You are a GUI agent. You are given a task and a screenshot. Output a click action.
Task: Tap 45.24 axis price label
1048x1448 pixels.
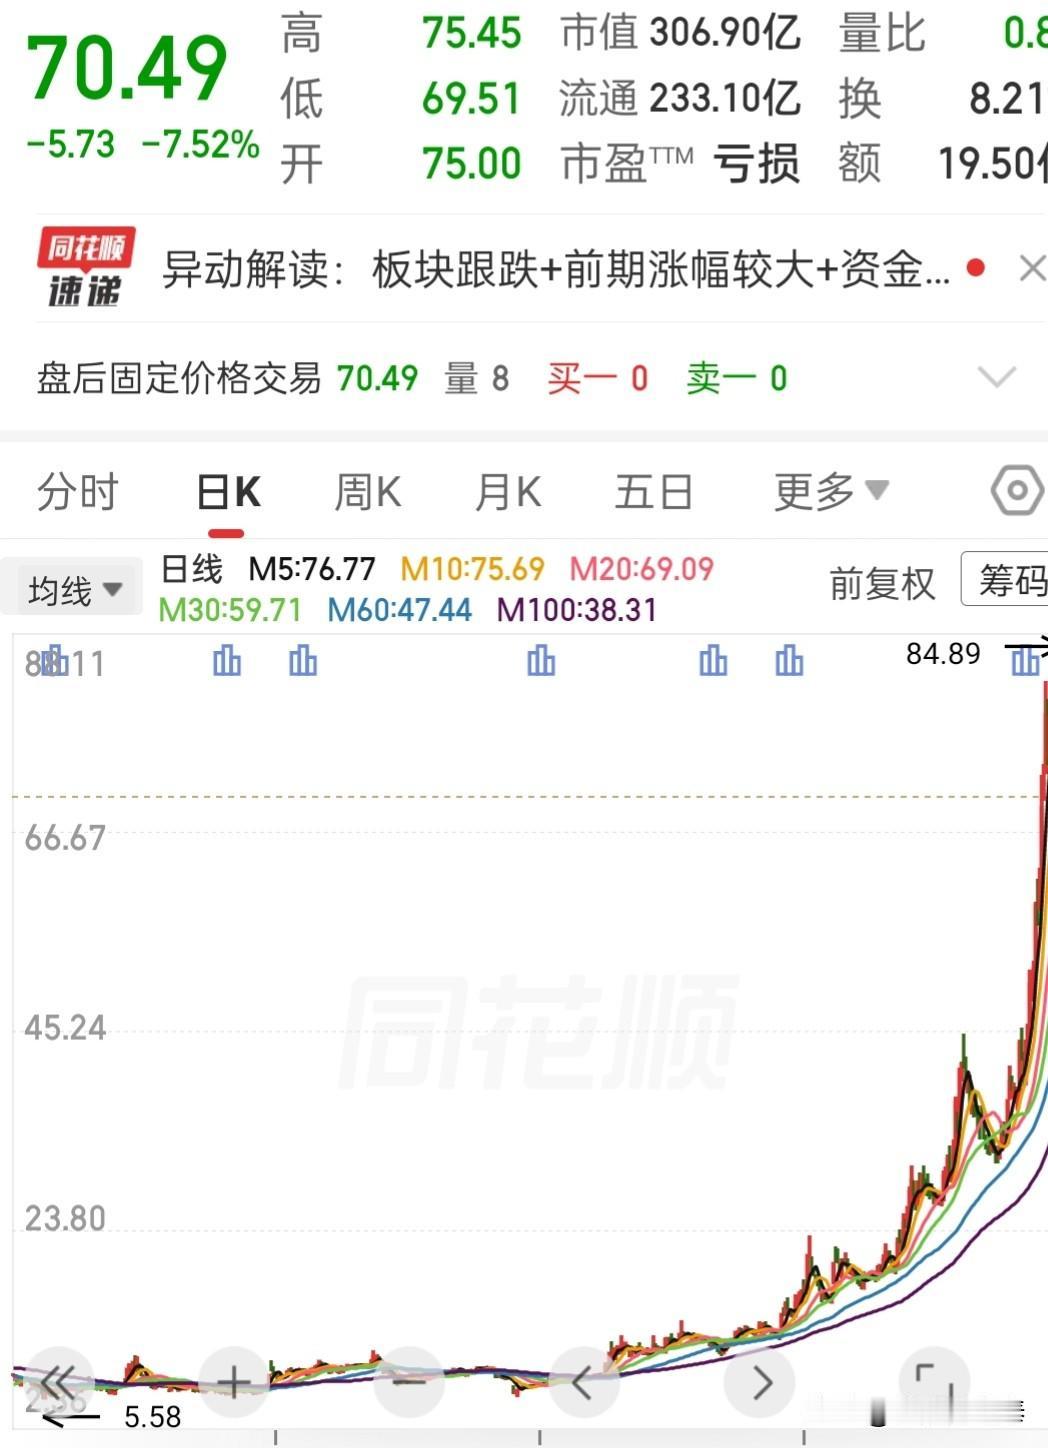[x=65, y=1027]
